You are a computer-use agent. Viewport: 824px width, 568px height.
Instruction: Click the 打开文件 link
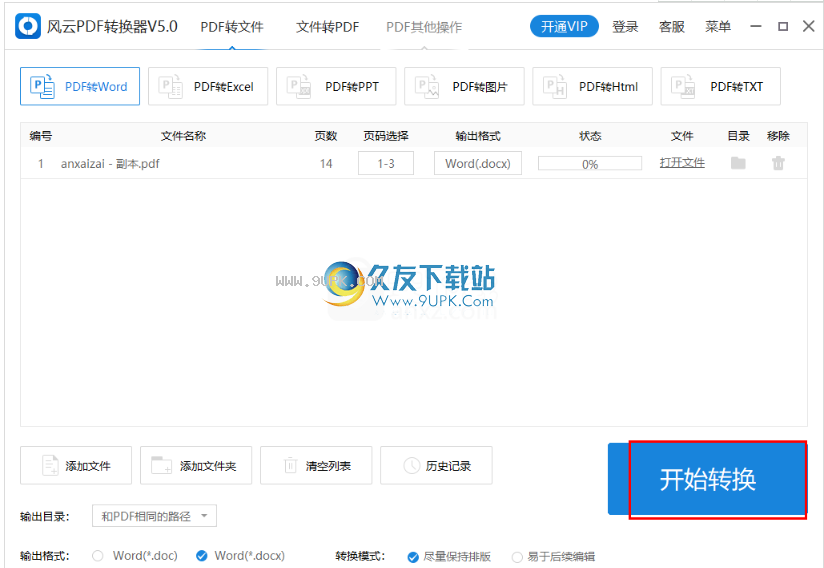click(682, 163)
